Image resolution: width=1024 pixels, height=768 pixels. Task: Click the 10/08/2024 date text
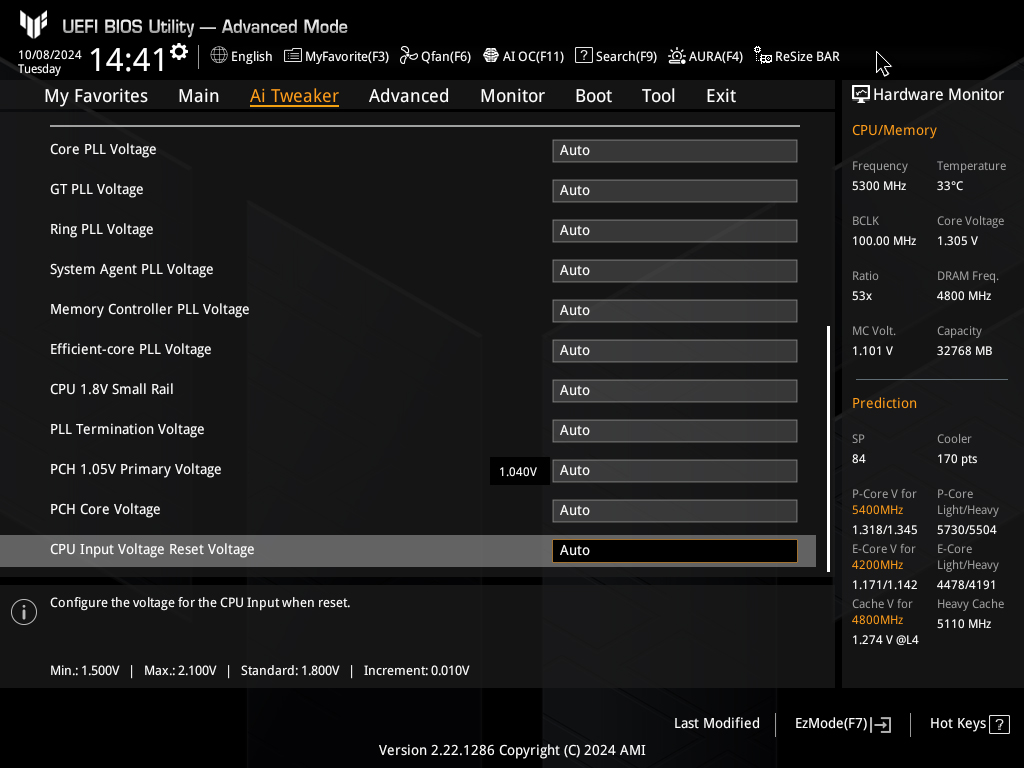50,55
